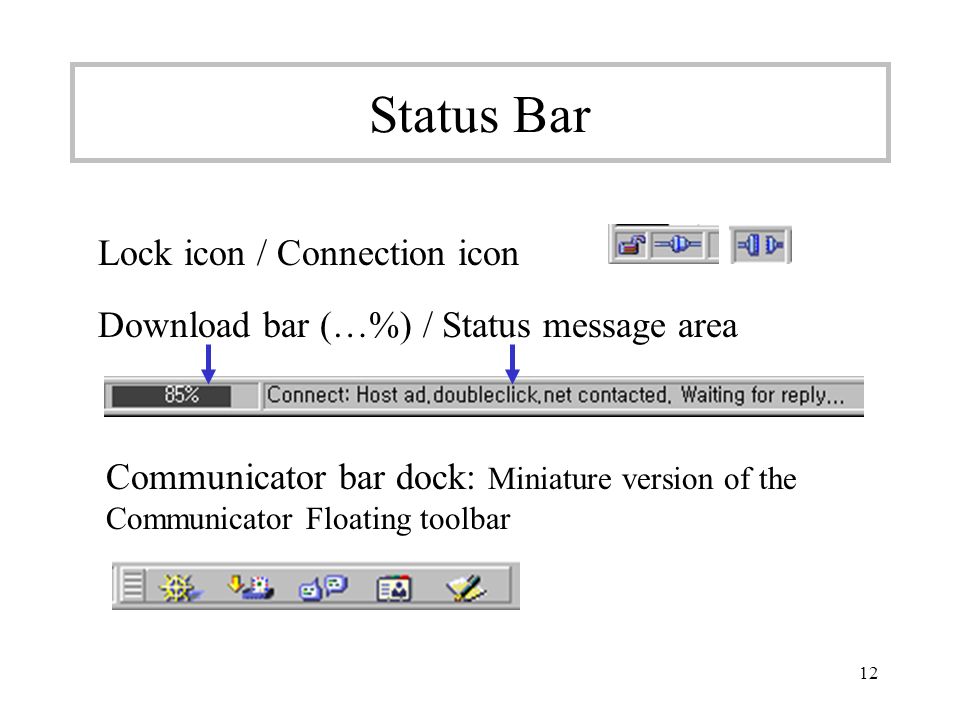Open Mailbox icon in Communicator dock
This screenshot has height=720, width=960.
pyautogui.click(x=250, y=587)
